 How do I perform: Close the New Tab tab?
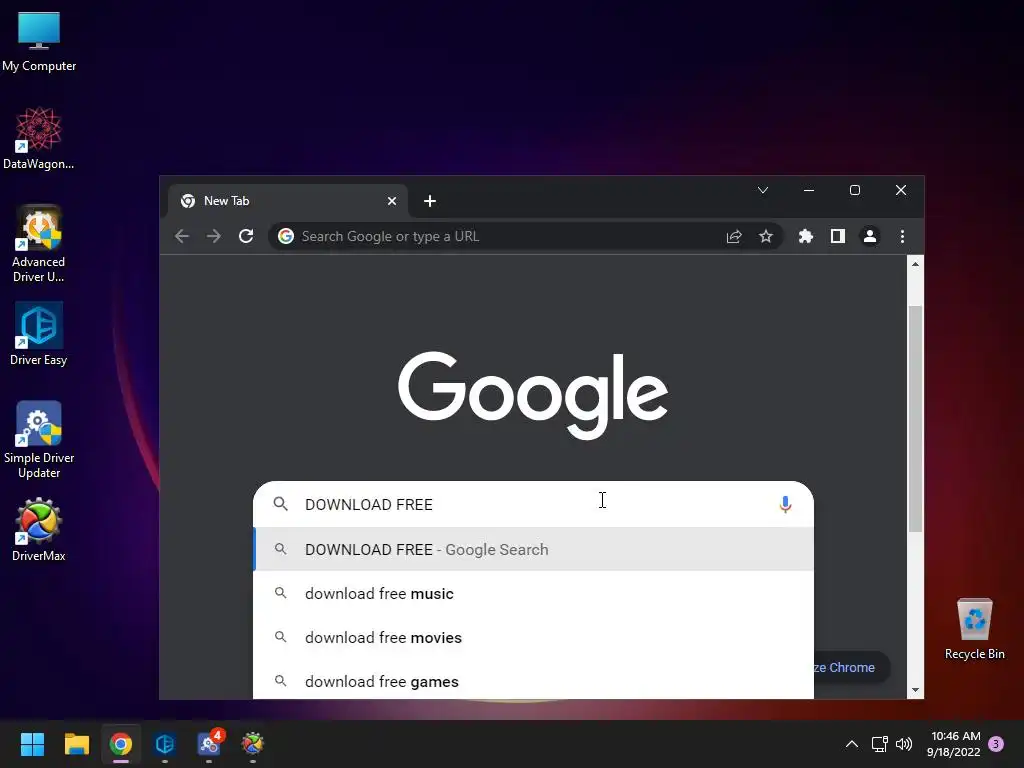(x=392, y=201)
